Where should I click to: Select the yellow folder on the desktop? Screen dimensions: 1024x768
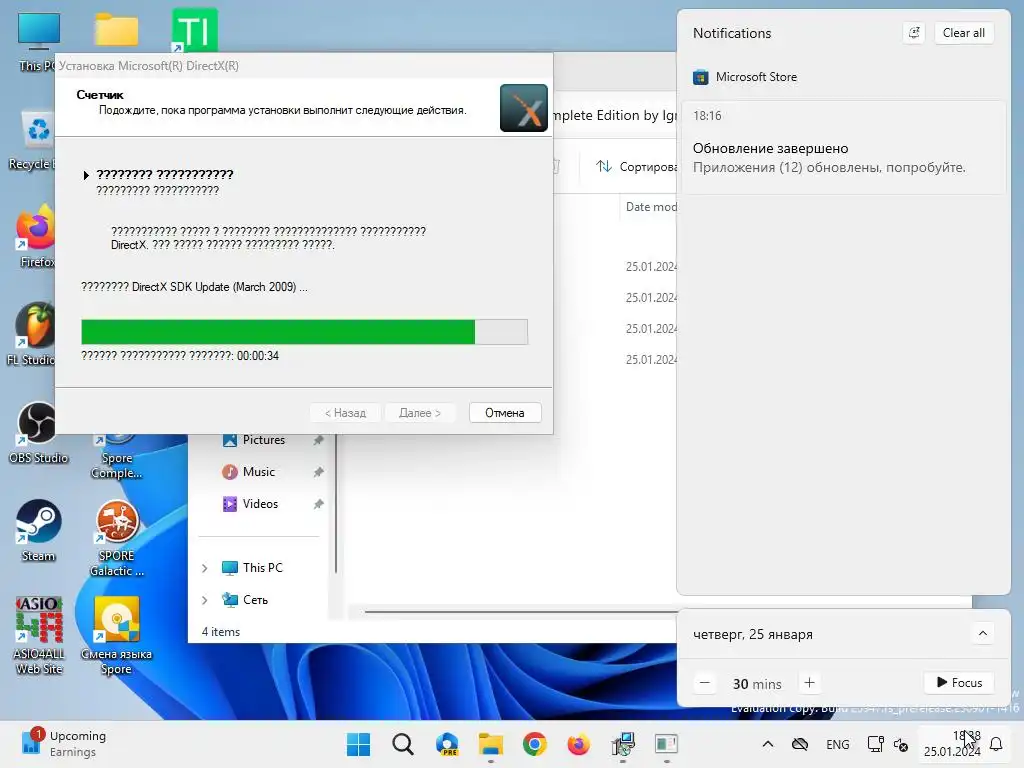117,30
